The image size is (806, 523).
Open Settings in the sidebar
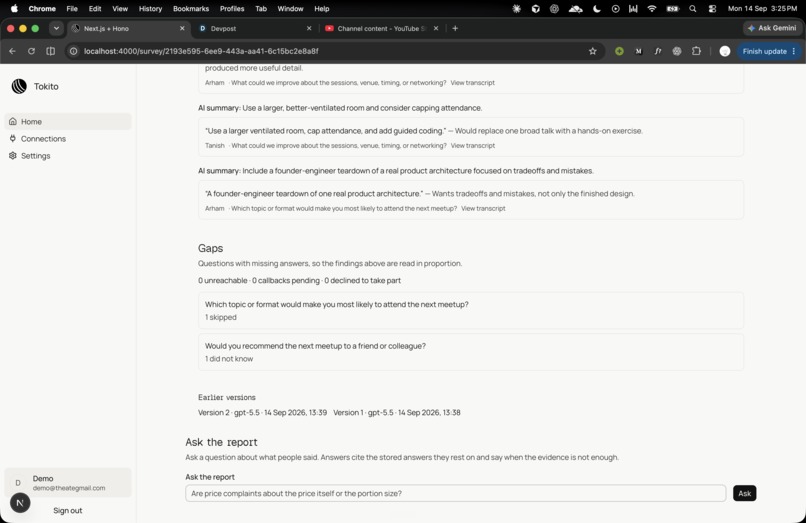pyautogui.click(x=68, y=155)
